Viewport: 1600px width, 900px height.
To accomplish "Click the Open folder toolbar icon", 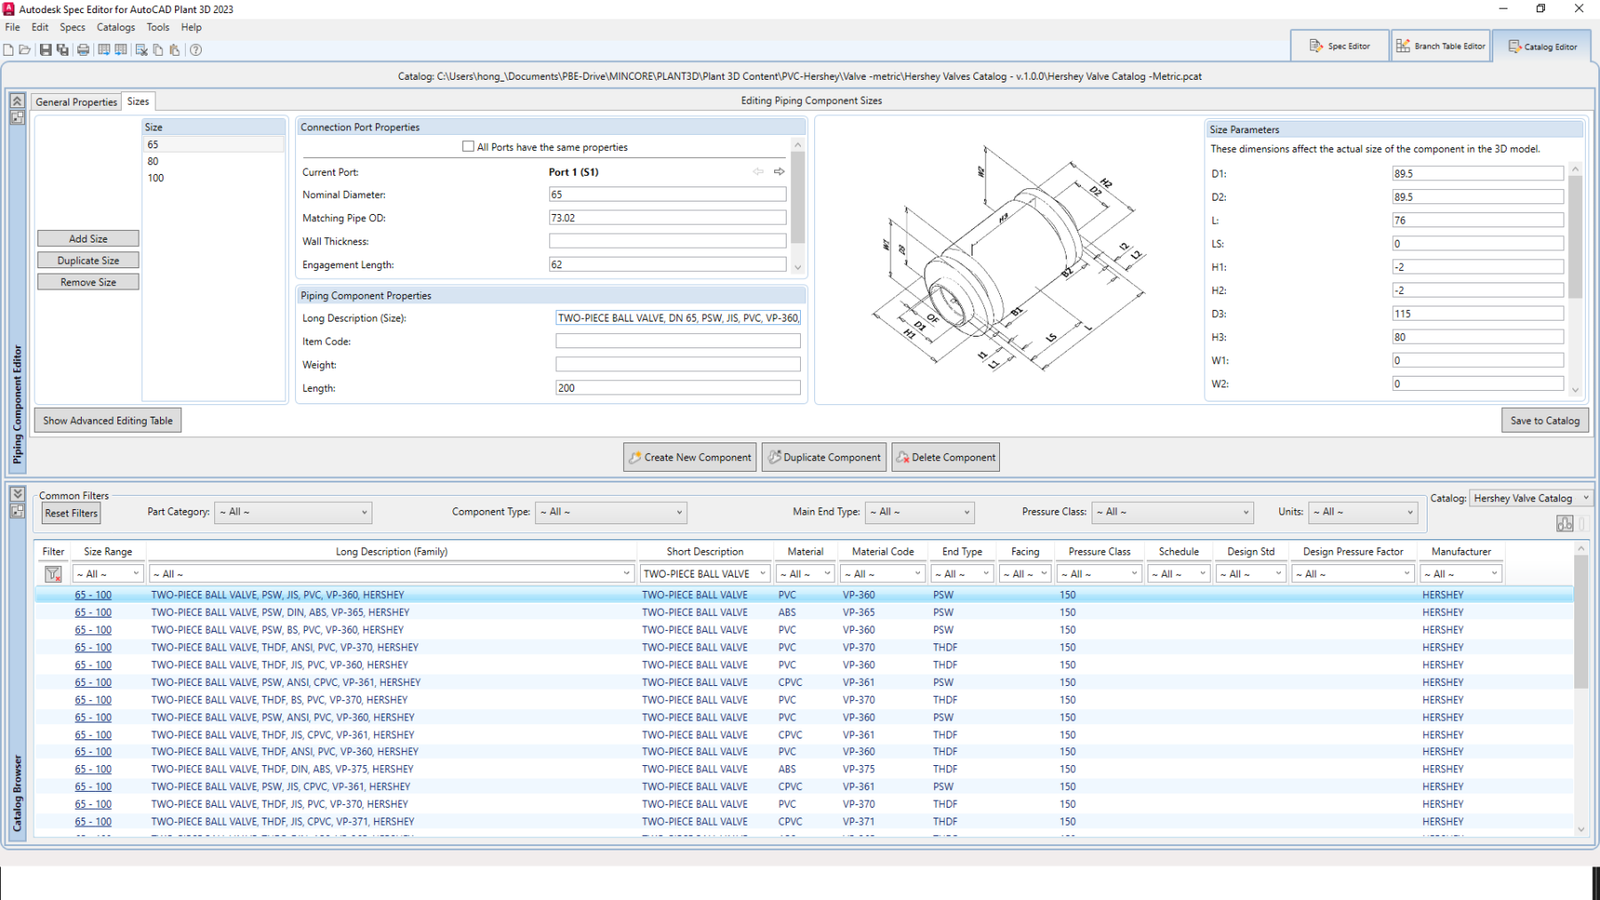I will coord(25,50).
